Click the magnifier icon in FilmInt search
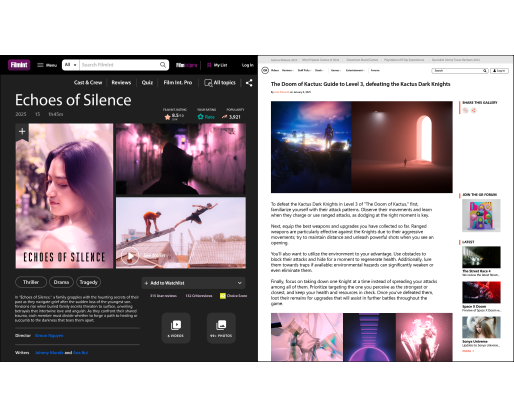Viewport: 514px width, 418px height. tap(163, 65)
